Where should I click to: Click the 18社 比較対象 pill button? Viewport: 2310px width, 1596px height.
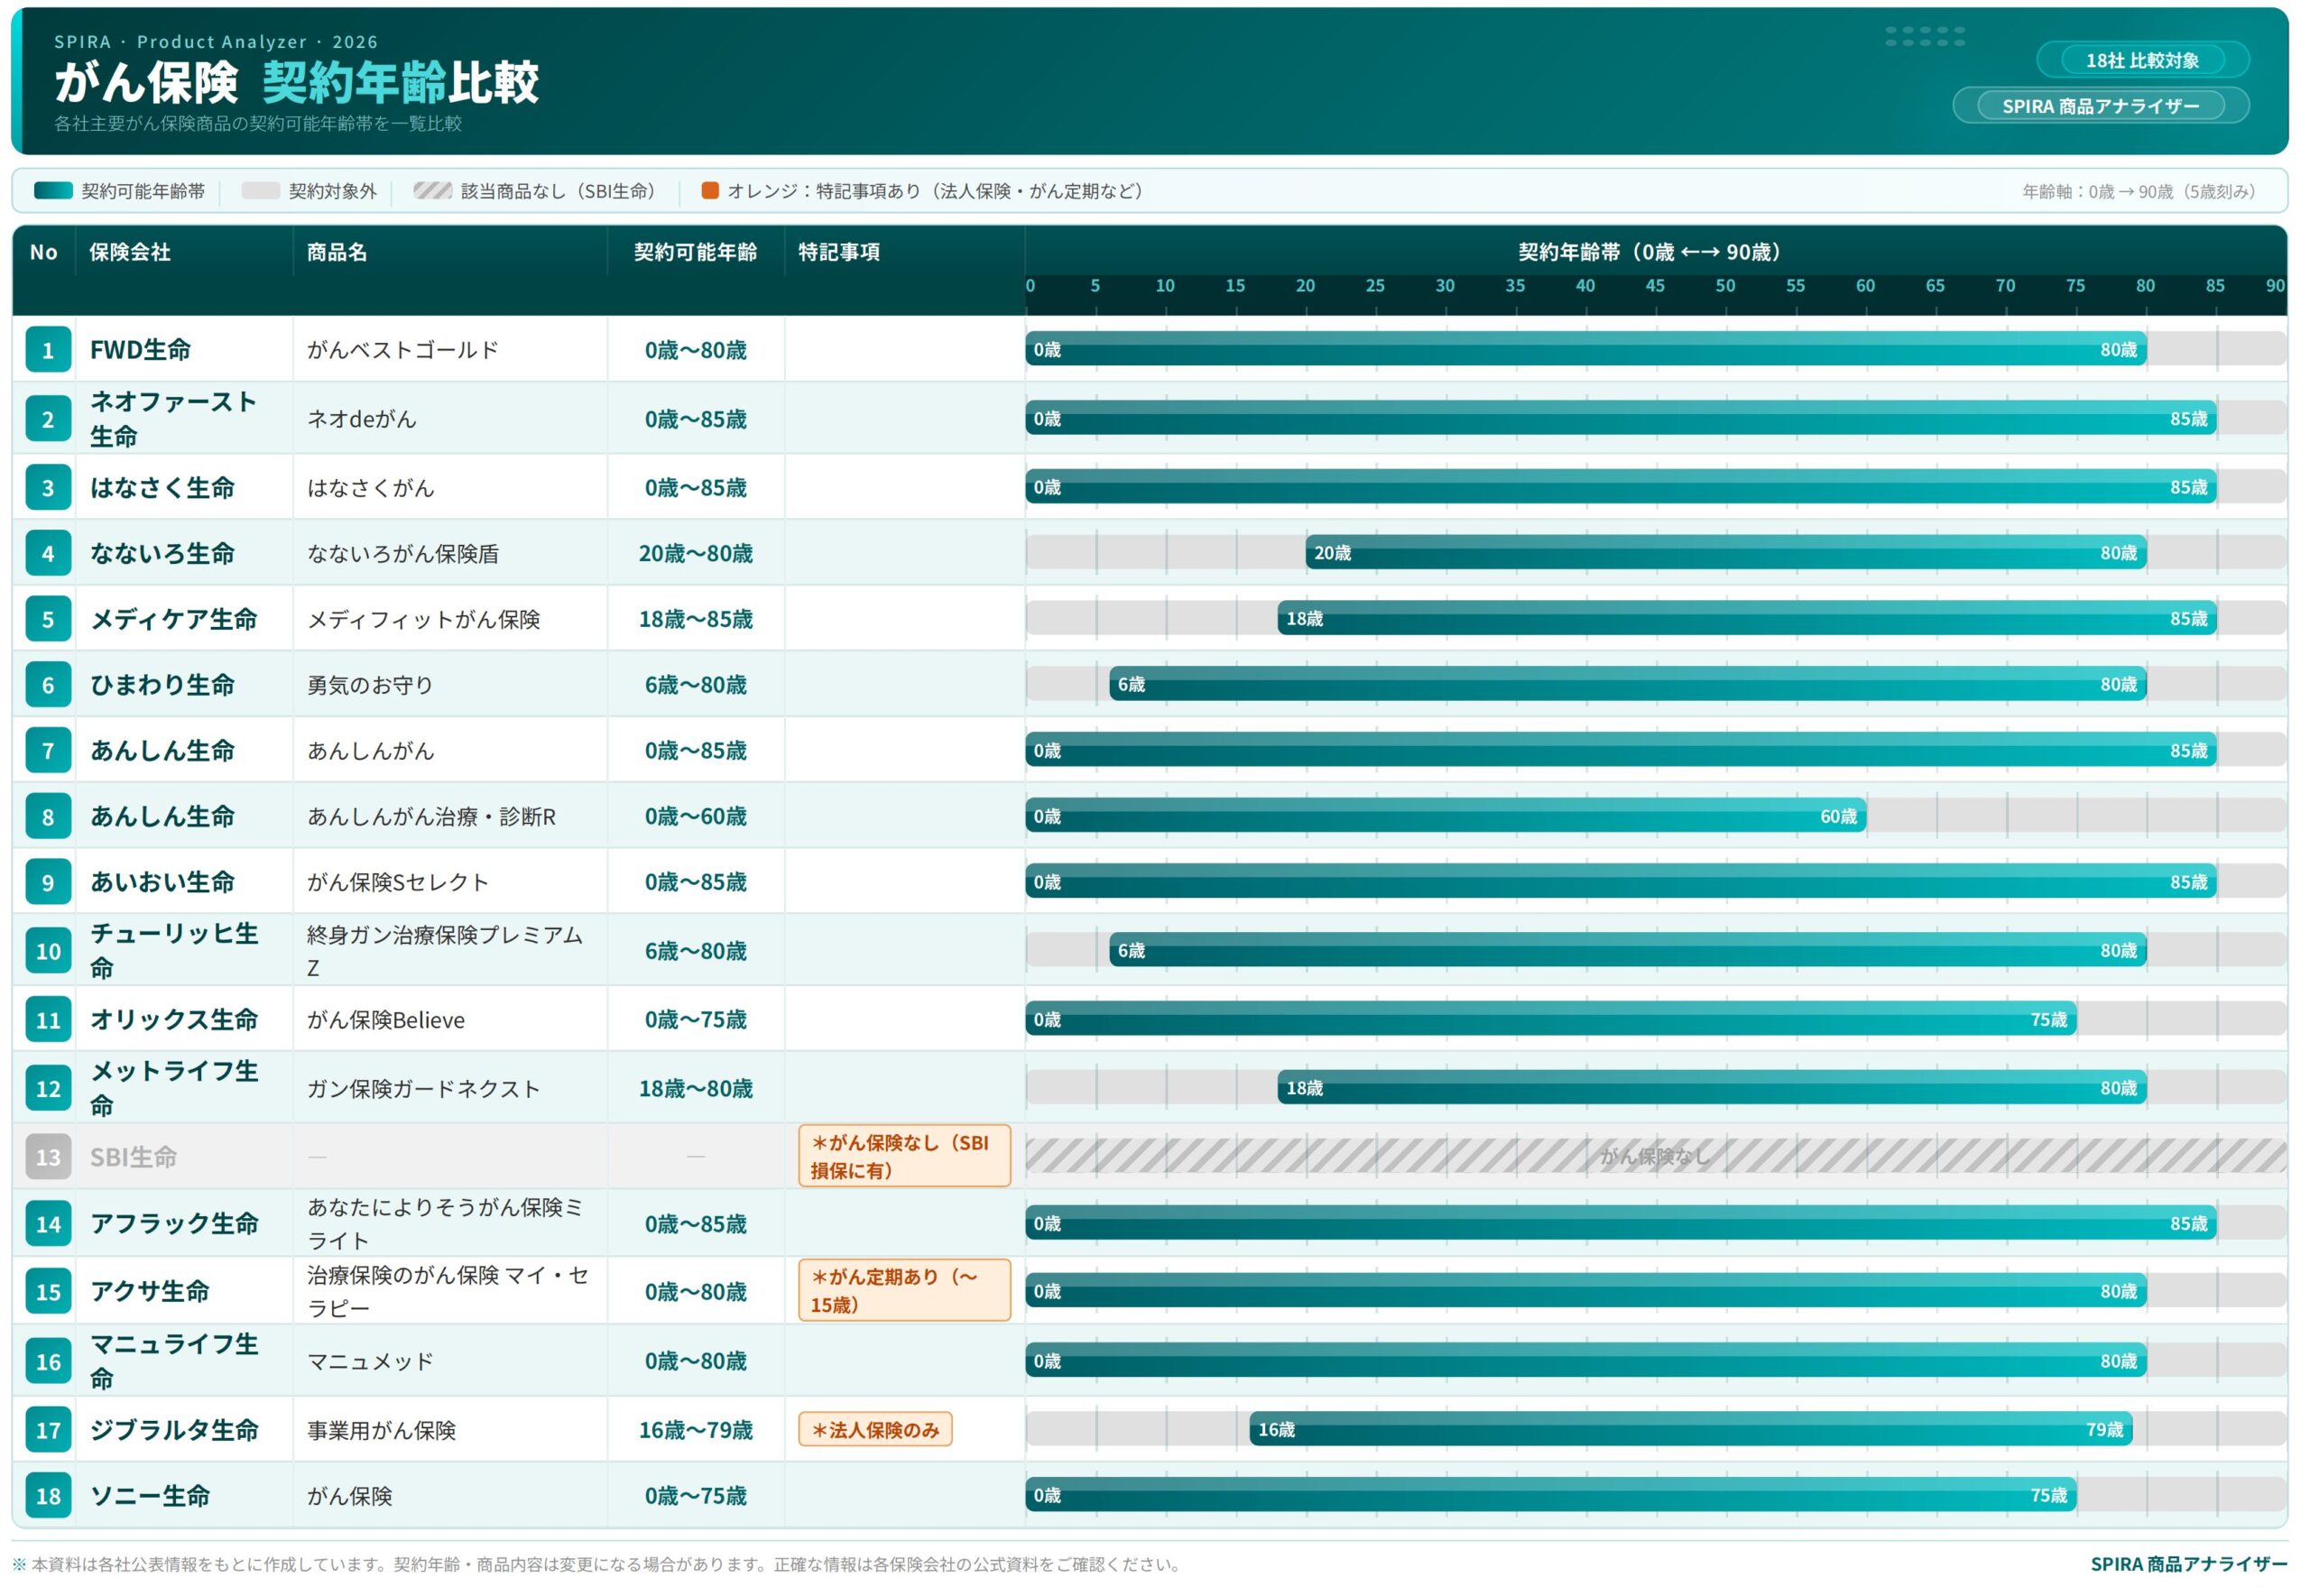[2142, 60]
